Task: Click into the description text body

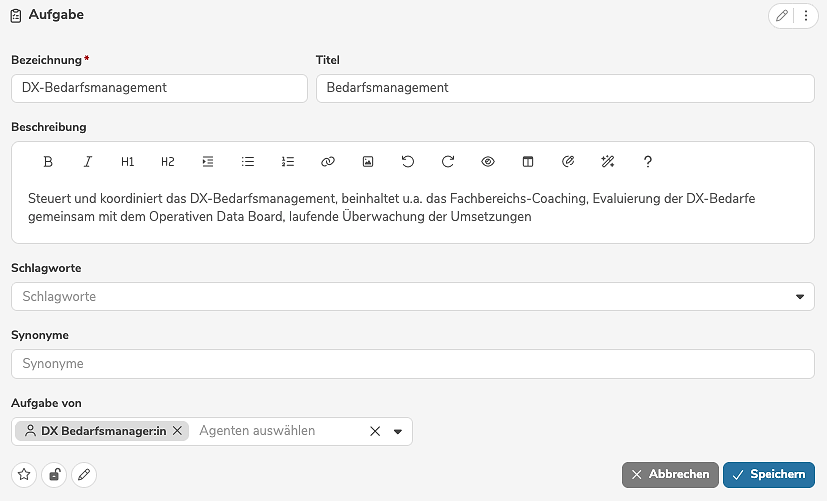Action: (x=413, y=208)
